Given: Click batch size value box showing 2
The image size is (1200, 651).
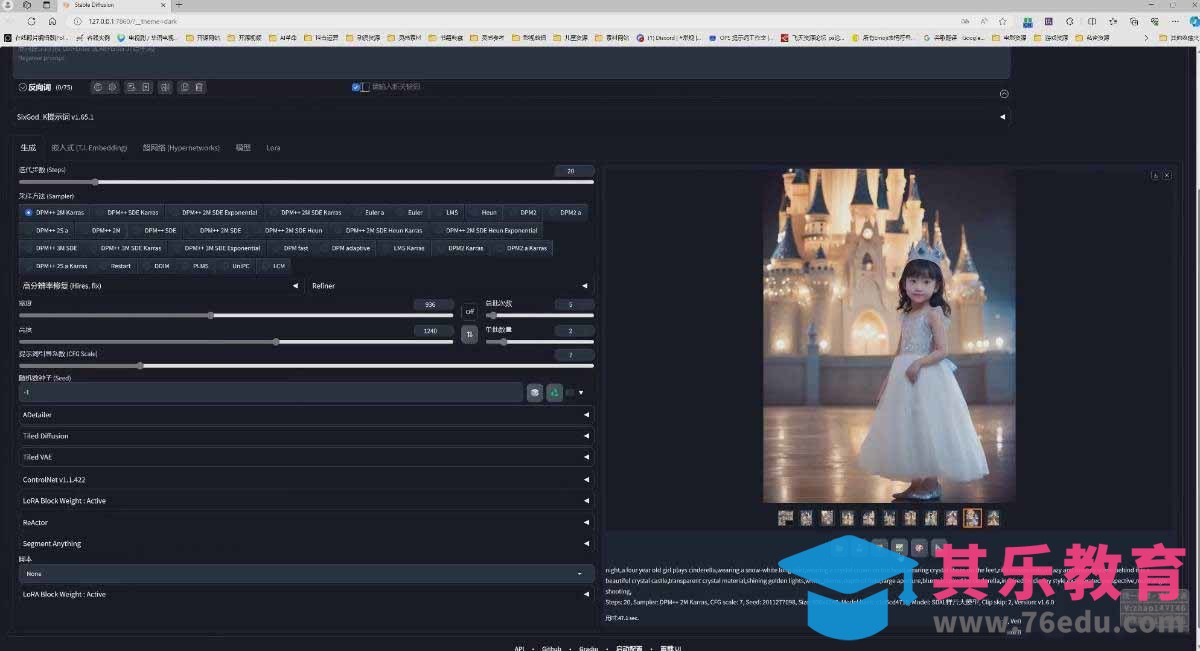Looking at the screenshot, I should [x=574, y=330].
